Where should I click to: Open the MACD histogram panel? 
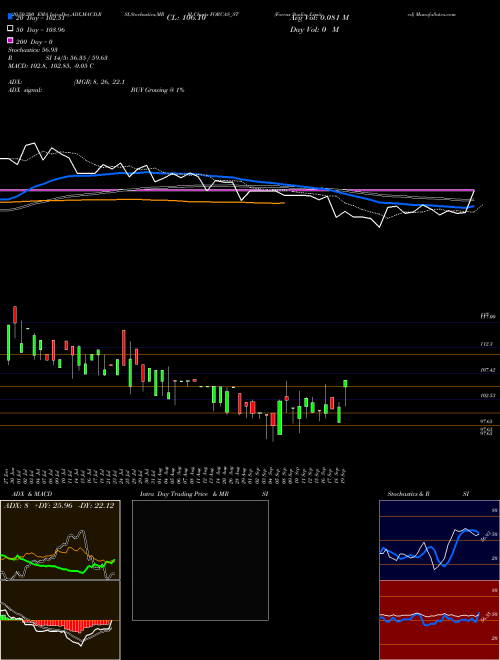tap(60, 620)
